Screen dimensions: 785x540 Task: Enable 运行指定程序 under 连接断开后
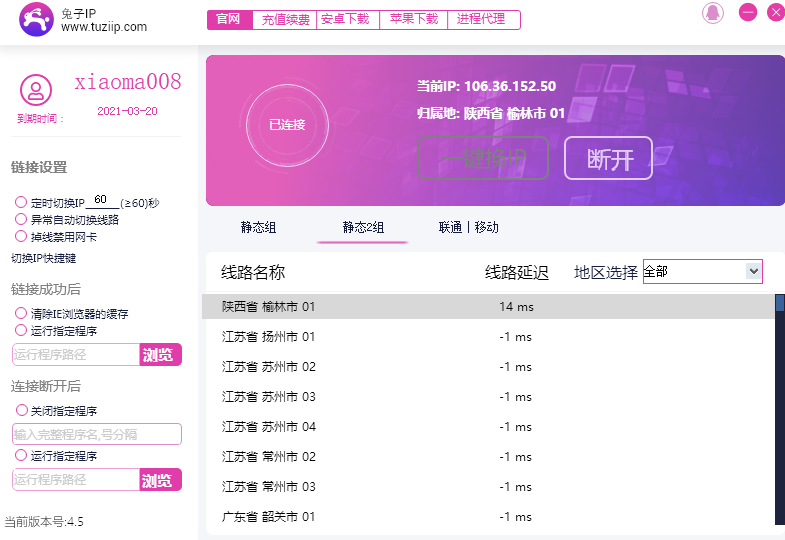tap(21, 455)
